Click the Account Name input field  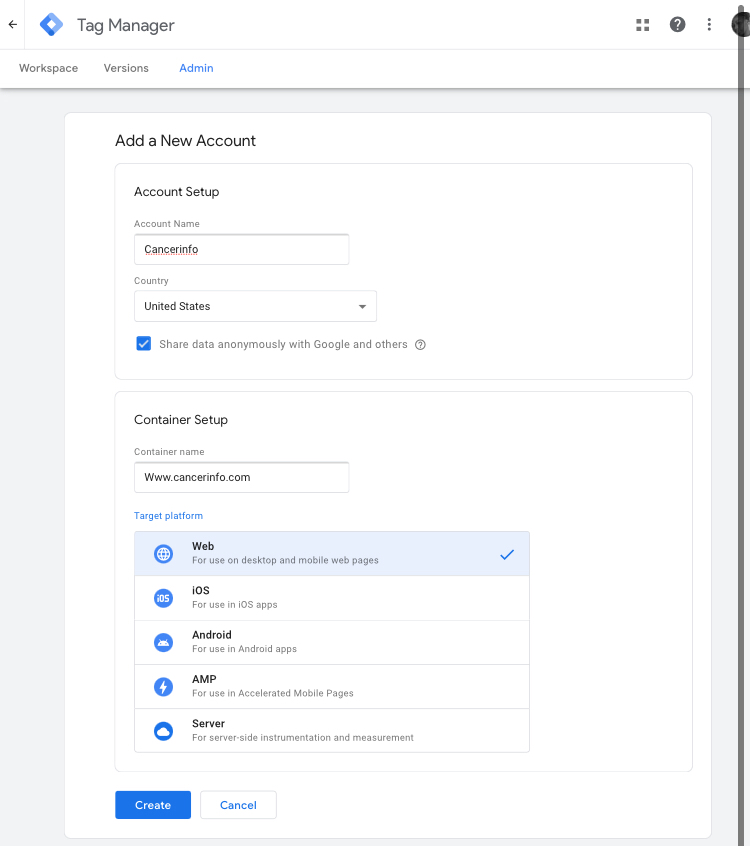(x=242, y=249)
